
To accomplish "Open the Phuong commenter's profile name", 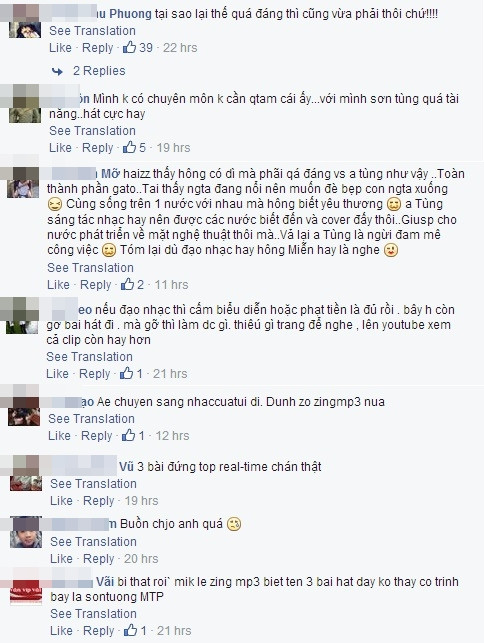I will tap(123, 14).
